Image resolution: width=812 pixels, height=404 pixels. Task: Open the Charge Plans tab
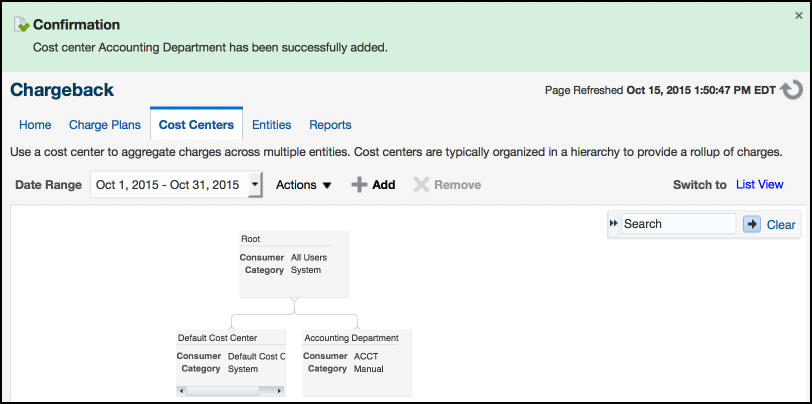click(x=105, y=125)
